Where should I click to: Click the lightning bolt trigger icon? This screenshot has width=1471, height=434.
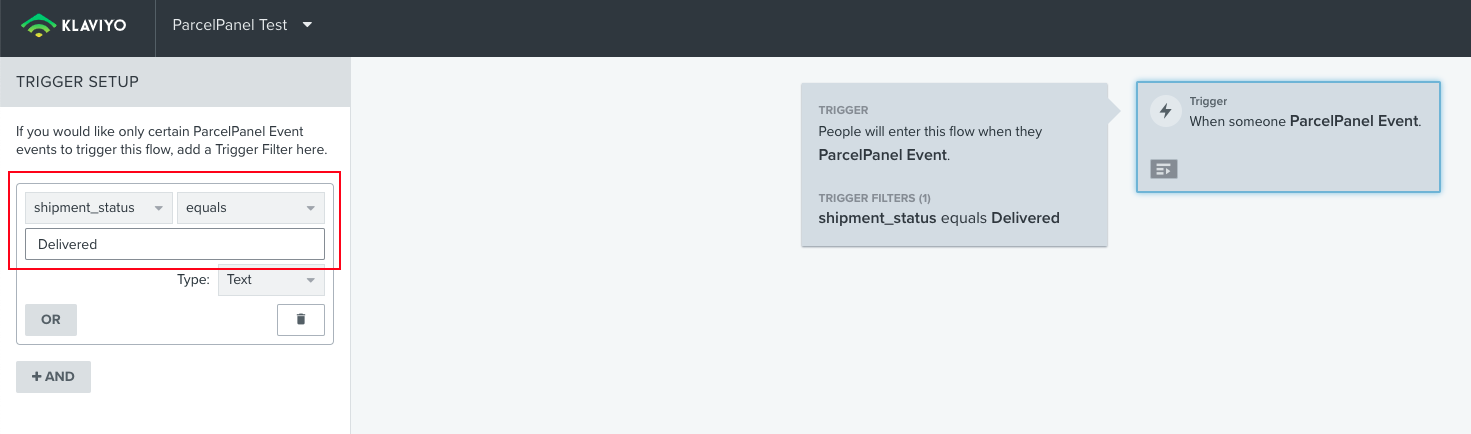[1165, 111]
